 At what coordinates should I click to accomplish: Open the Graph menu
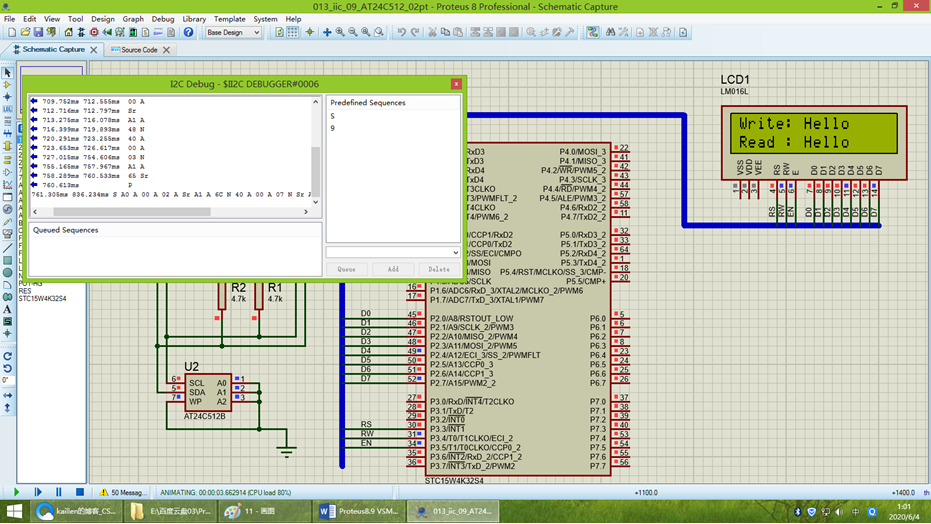pos(133,19)
